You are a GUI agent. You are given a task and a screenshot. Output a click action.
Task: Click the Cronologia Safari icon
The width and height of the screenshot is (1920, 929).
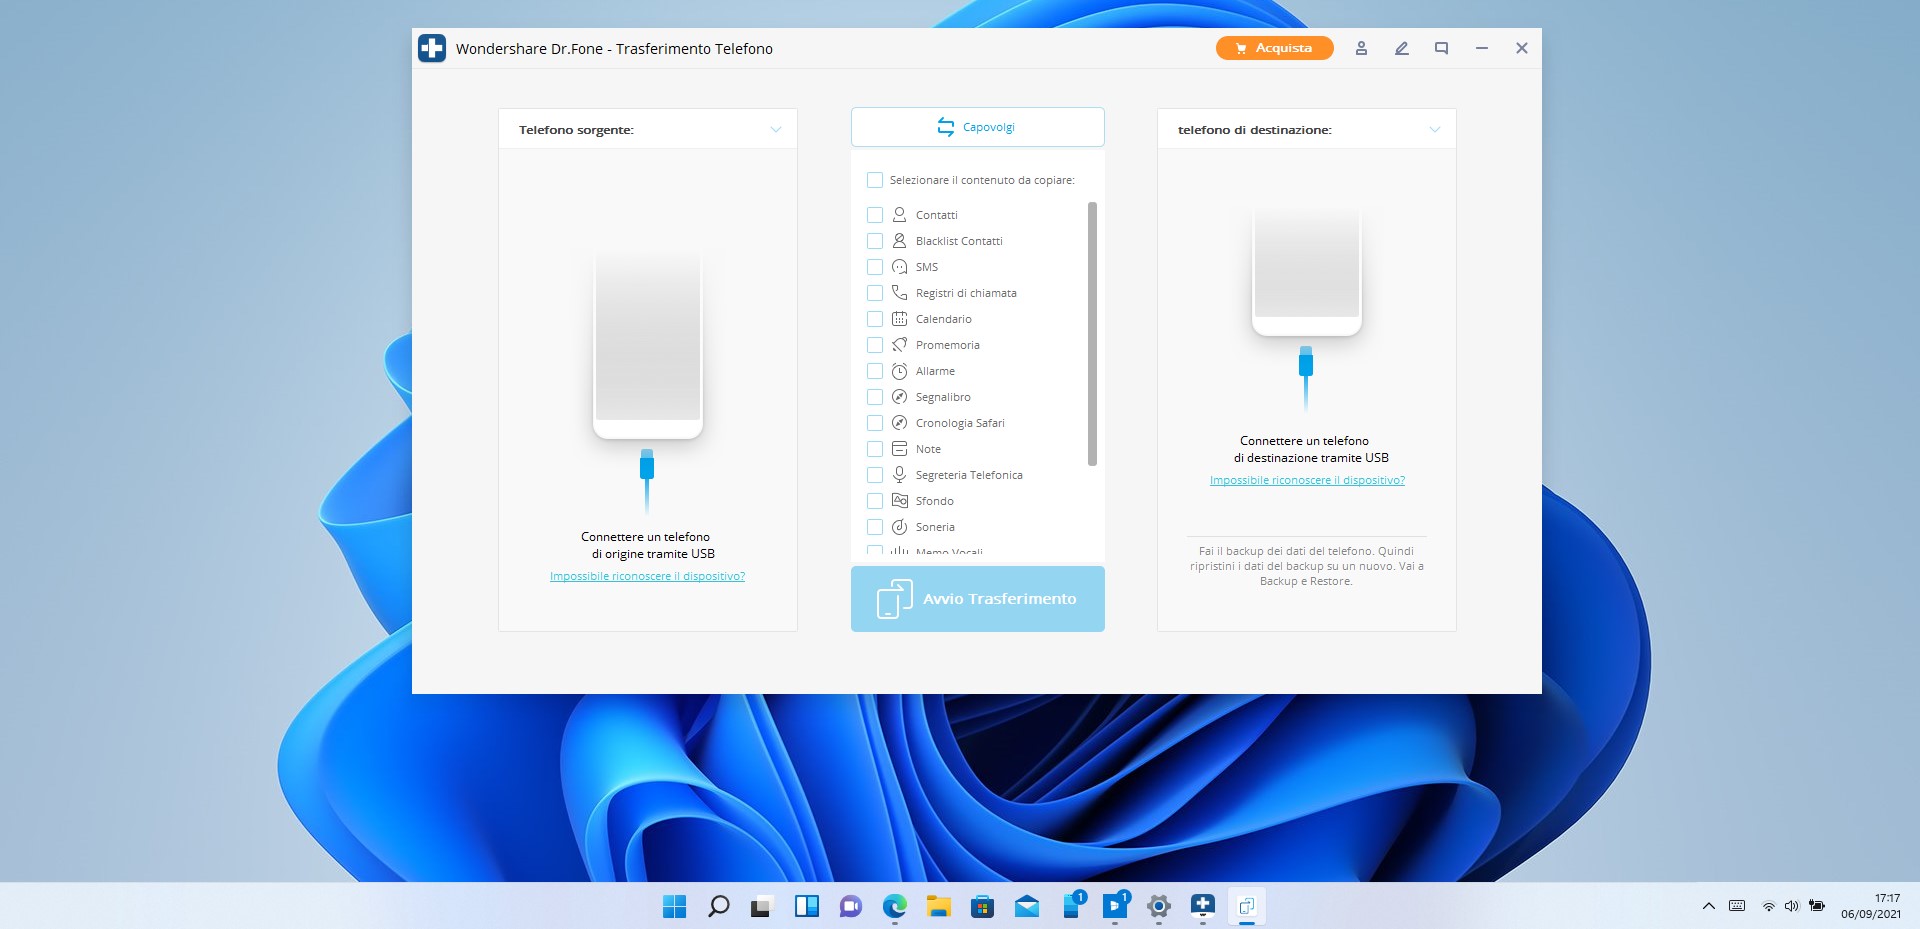pyautogui.click(x=899, y=423)
